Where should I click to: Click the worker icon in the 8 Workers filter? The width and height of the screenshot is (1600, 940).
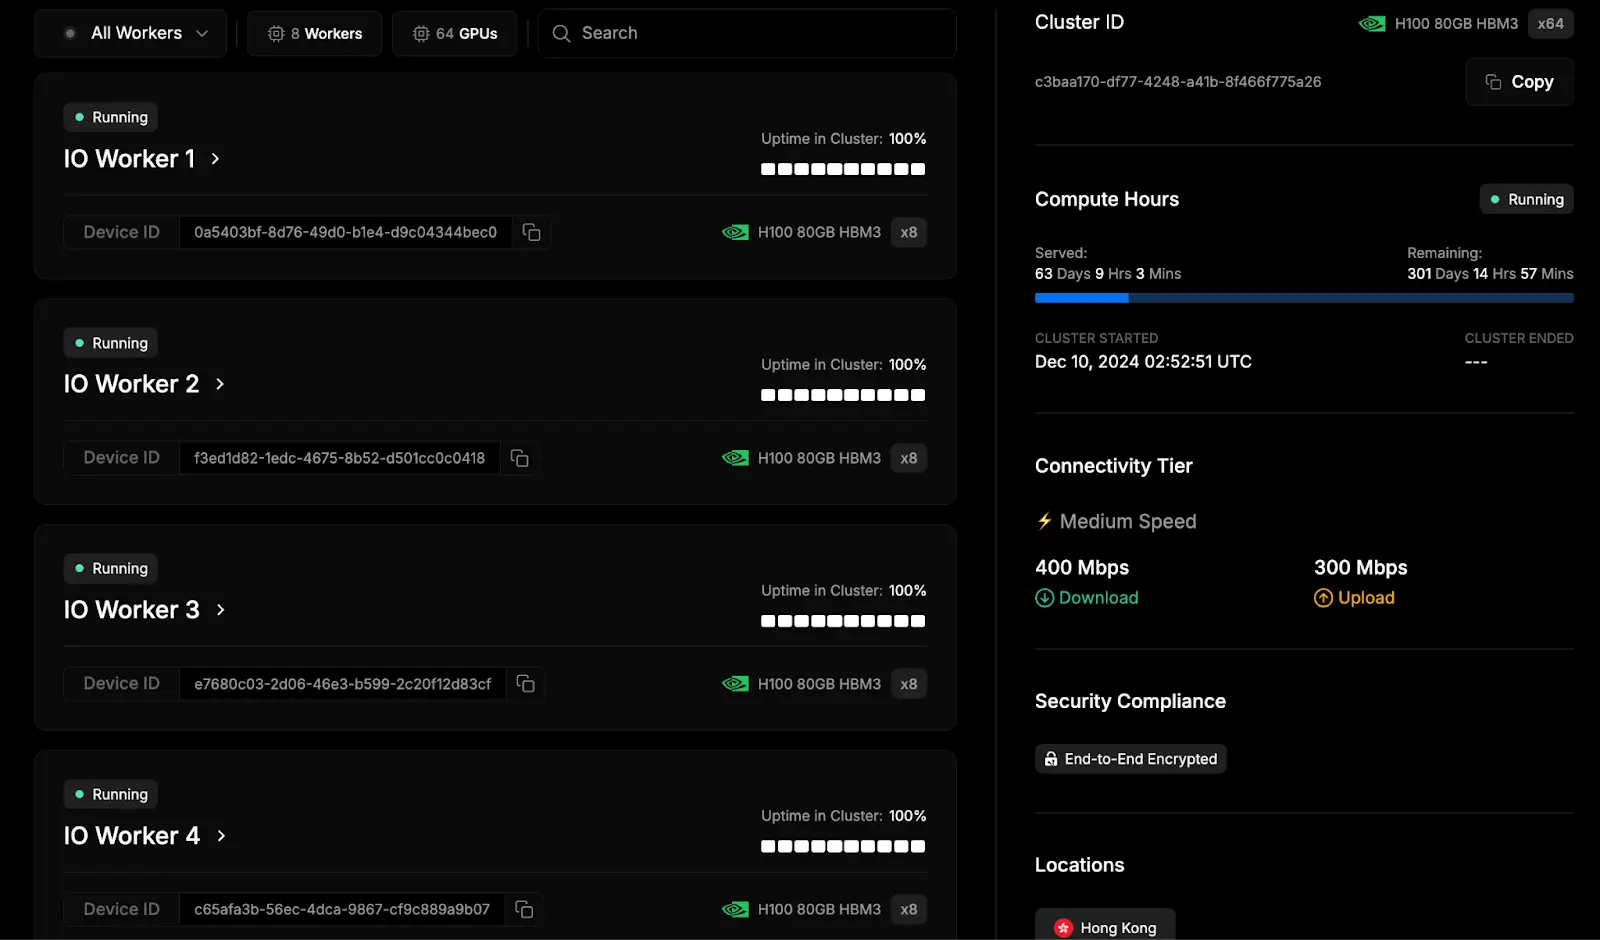(274, 33)
